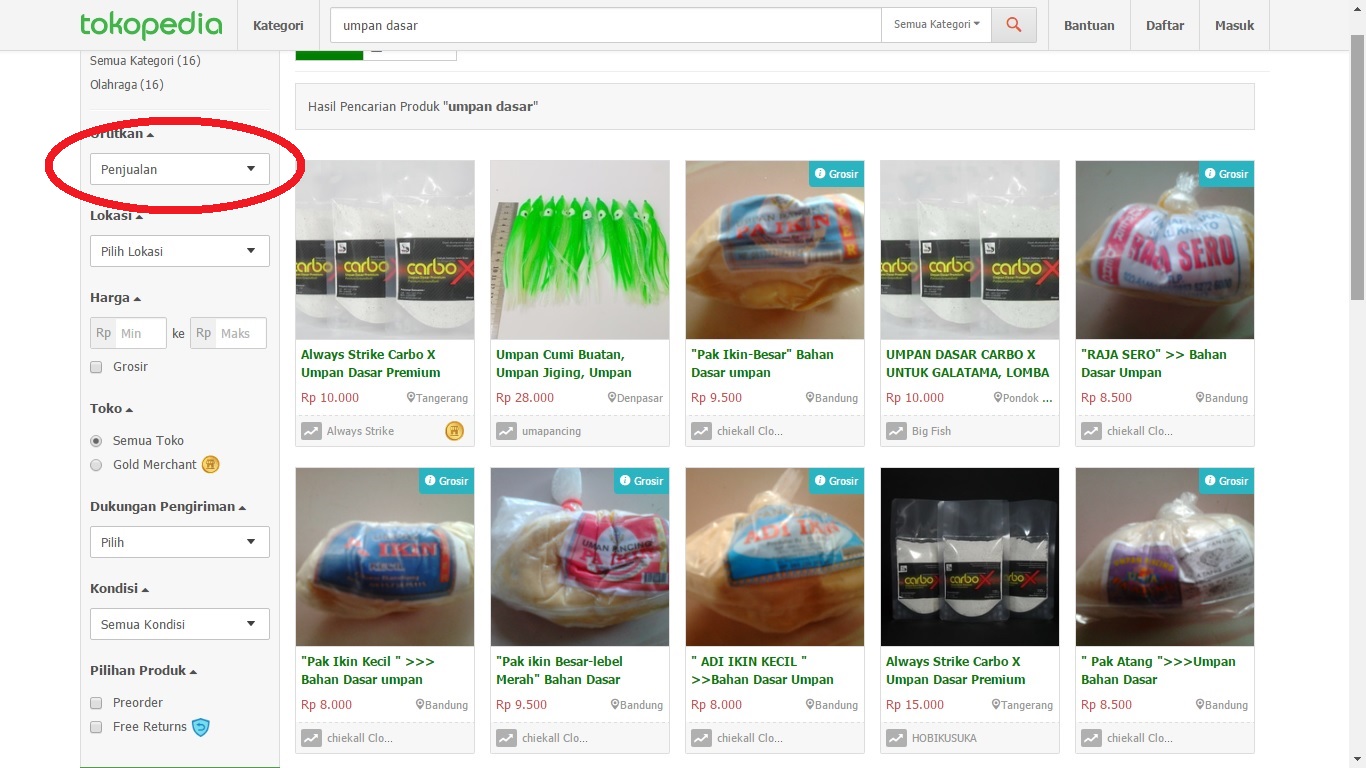Viewport: 1366px width, 768px height.
Task: Expand the Semua Kategori search dropdown
Action: point(936,25)
